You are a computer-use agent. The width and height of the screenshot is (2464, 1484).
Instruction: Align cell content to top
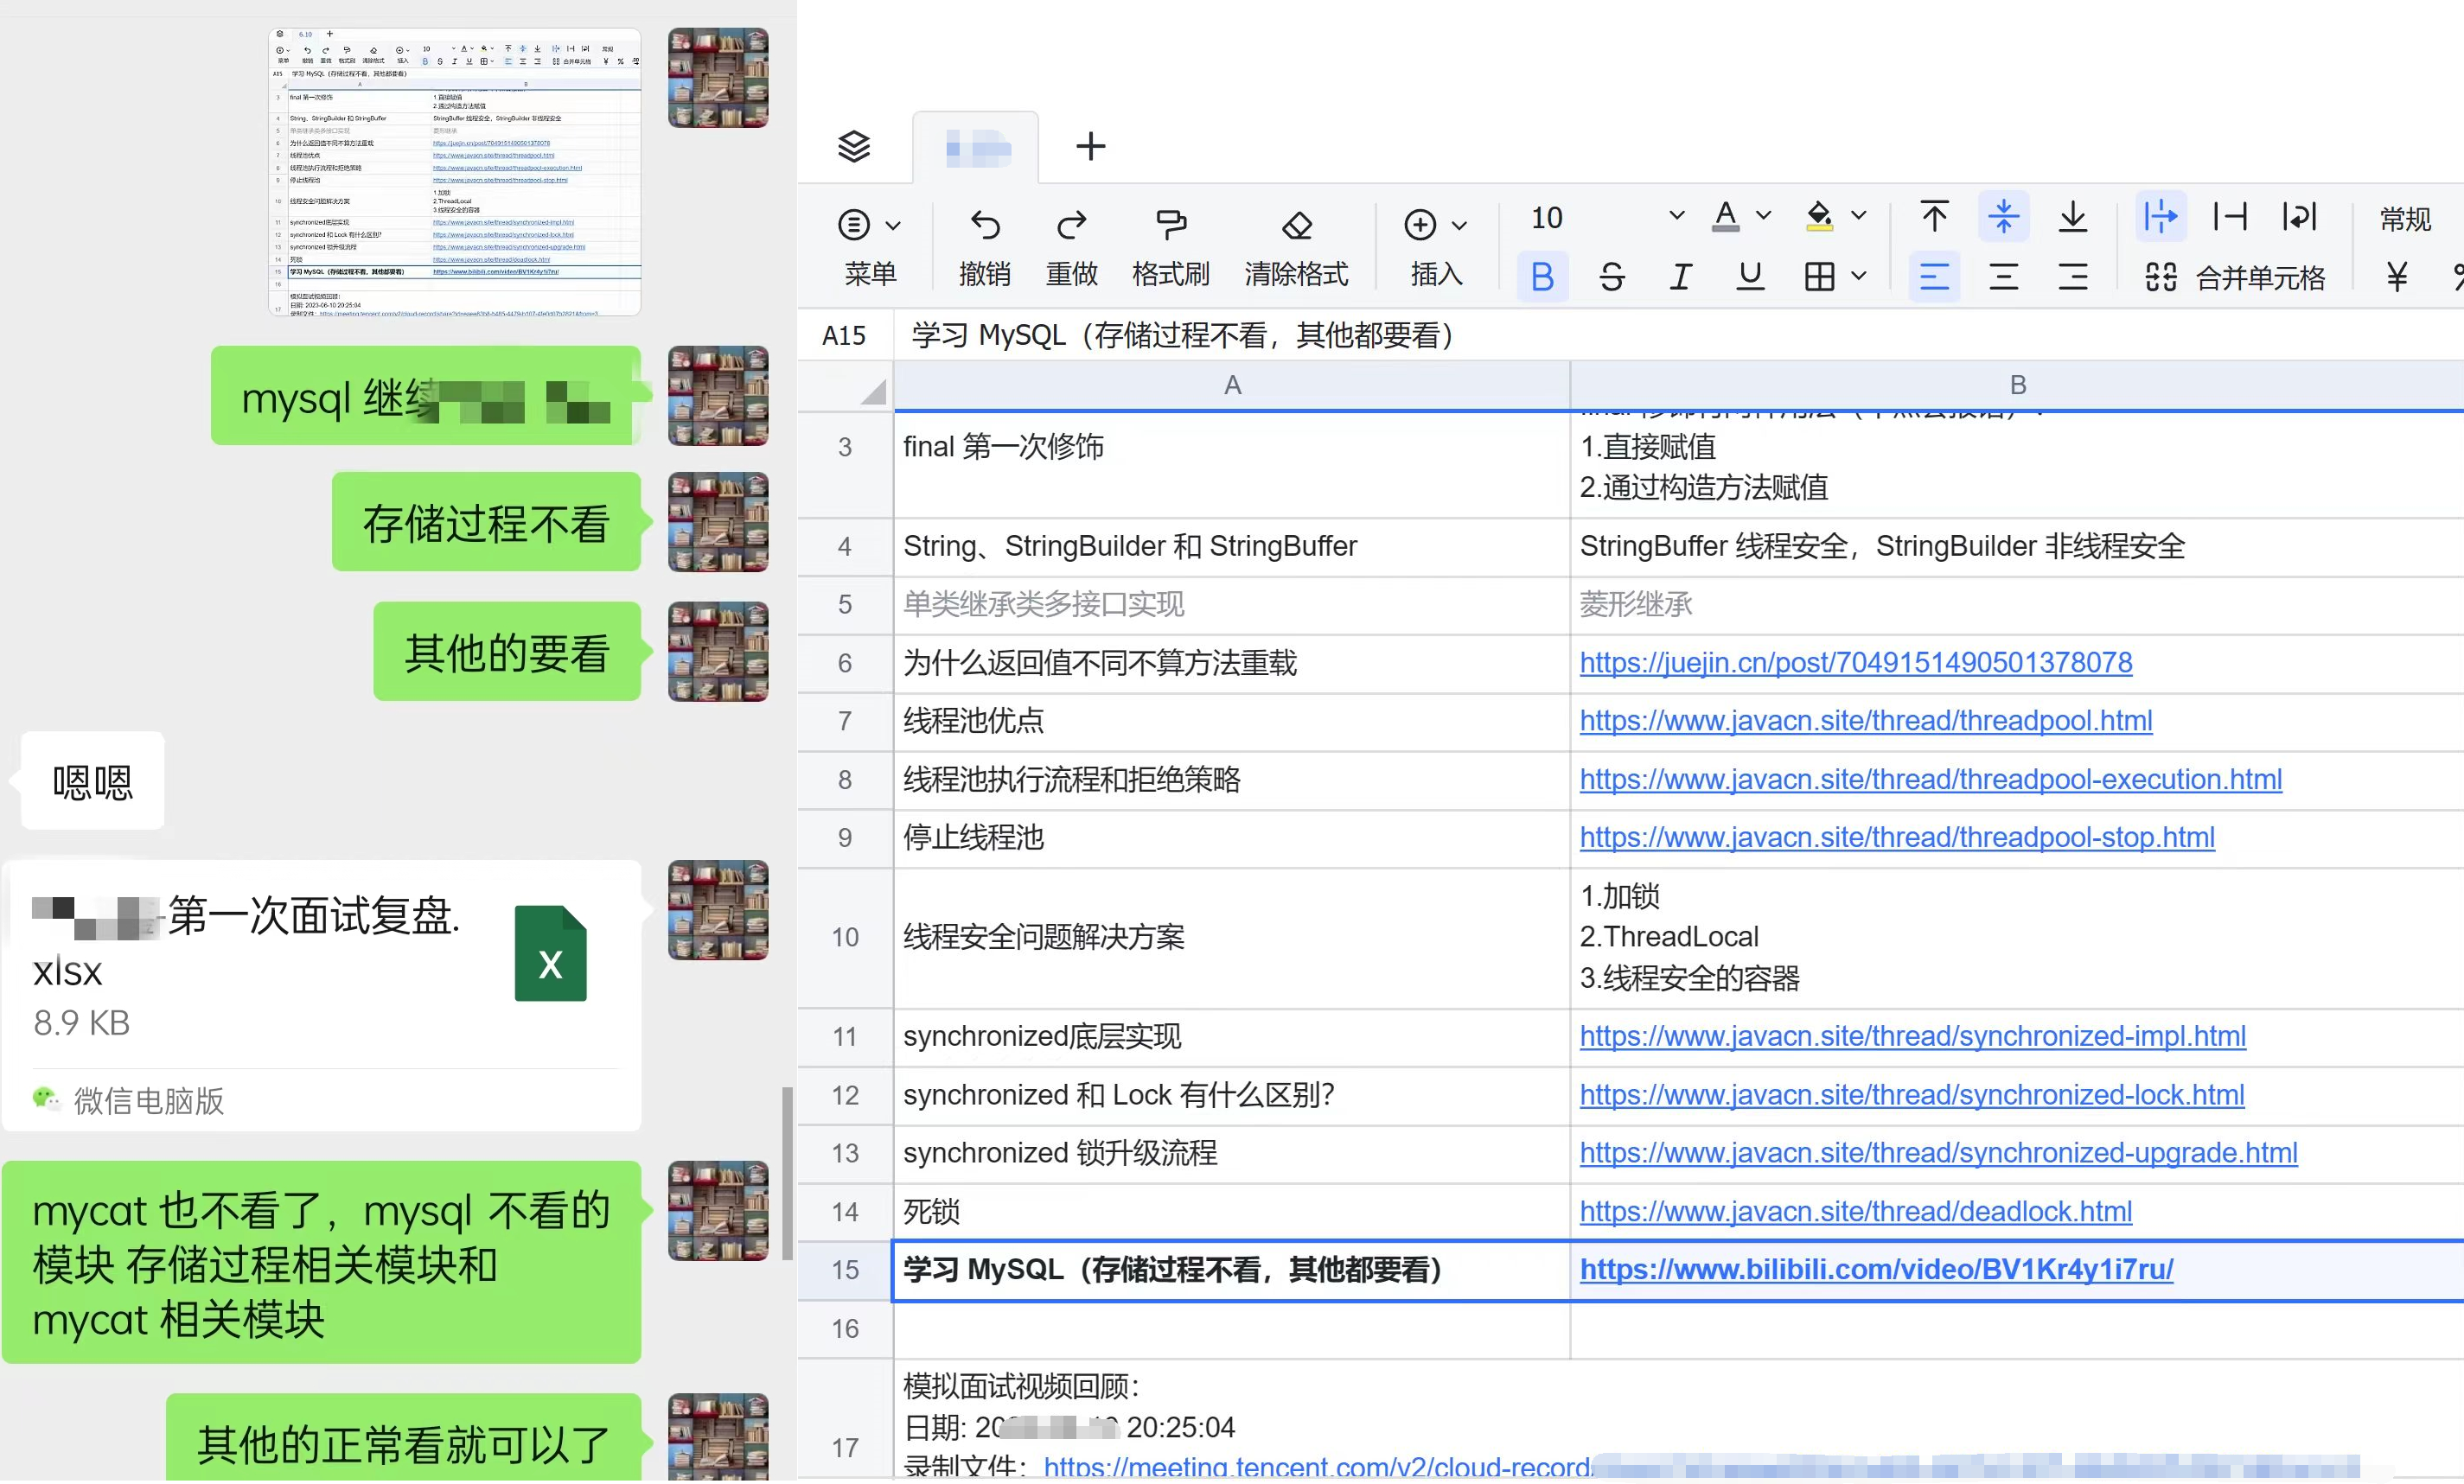(1934, 216)
